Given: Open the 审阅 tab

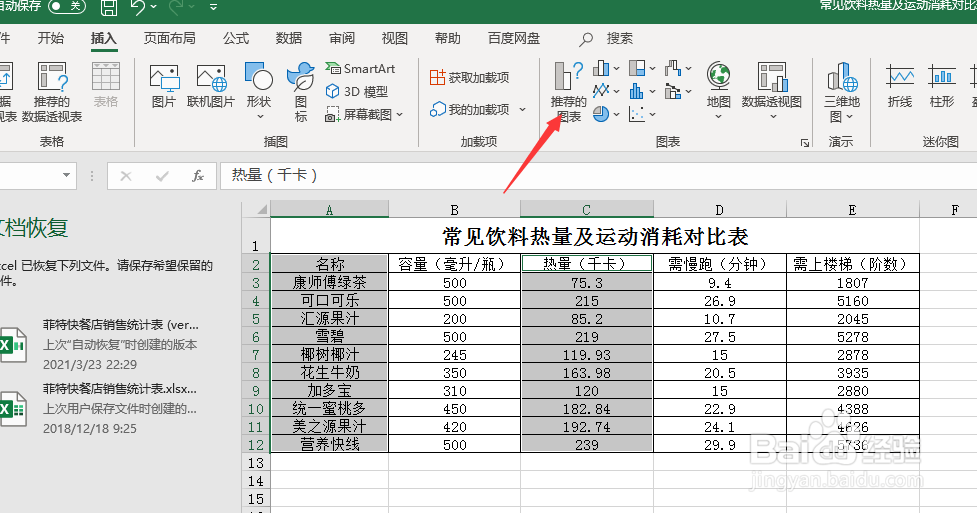Looking at the screenshot, I should coord(342,39).
